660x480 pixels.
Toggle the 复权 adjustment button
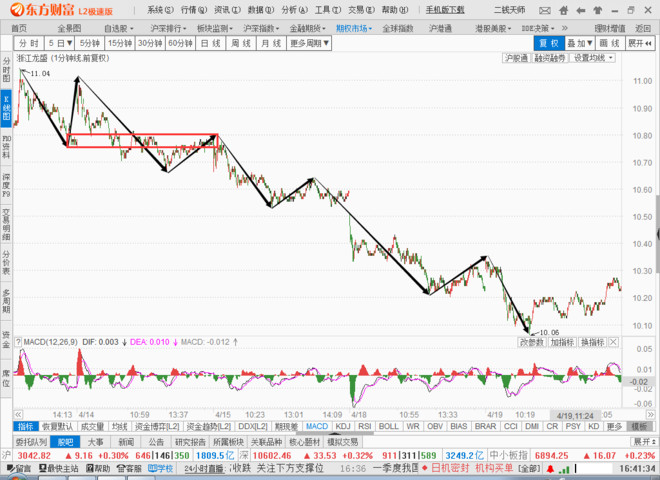(549, 43)
